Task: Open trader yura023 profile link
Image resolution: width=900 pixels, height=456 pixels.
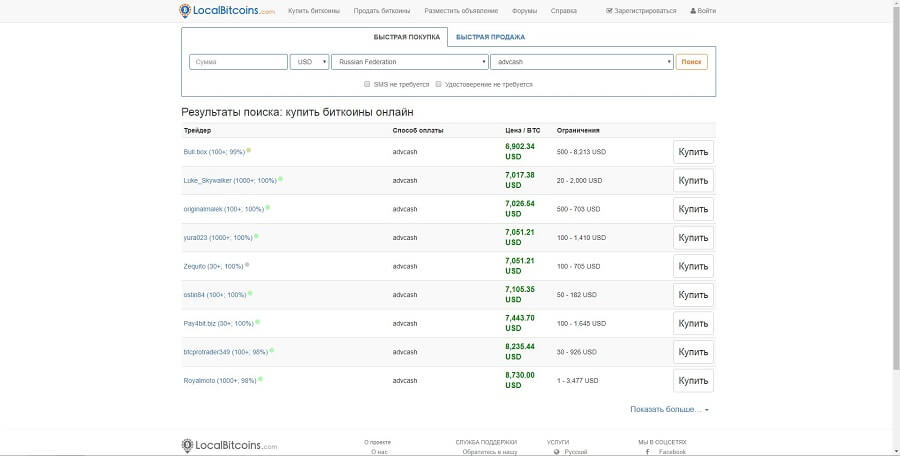Action: click(218, 238)
